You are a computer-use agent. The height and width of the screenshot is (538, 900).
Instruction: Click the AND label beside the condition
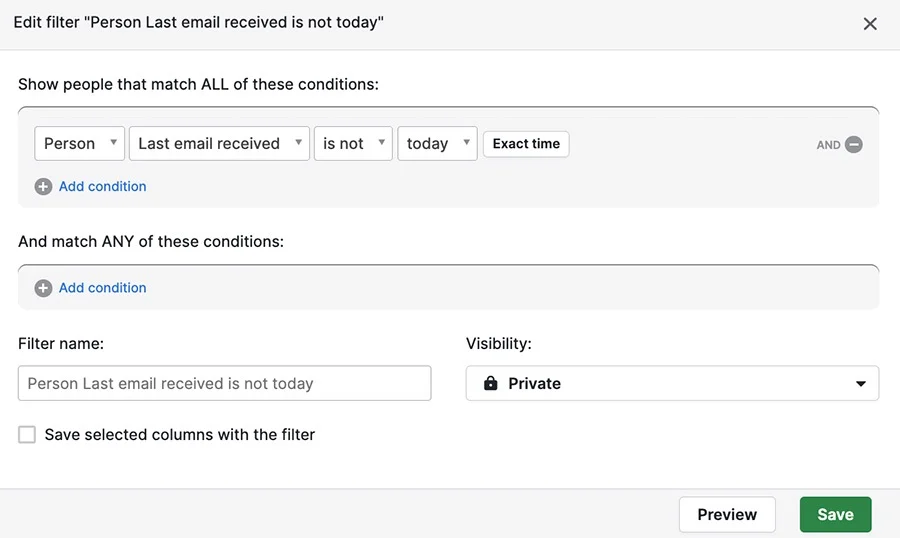point(828,145)
